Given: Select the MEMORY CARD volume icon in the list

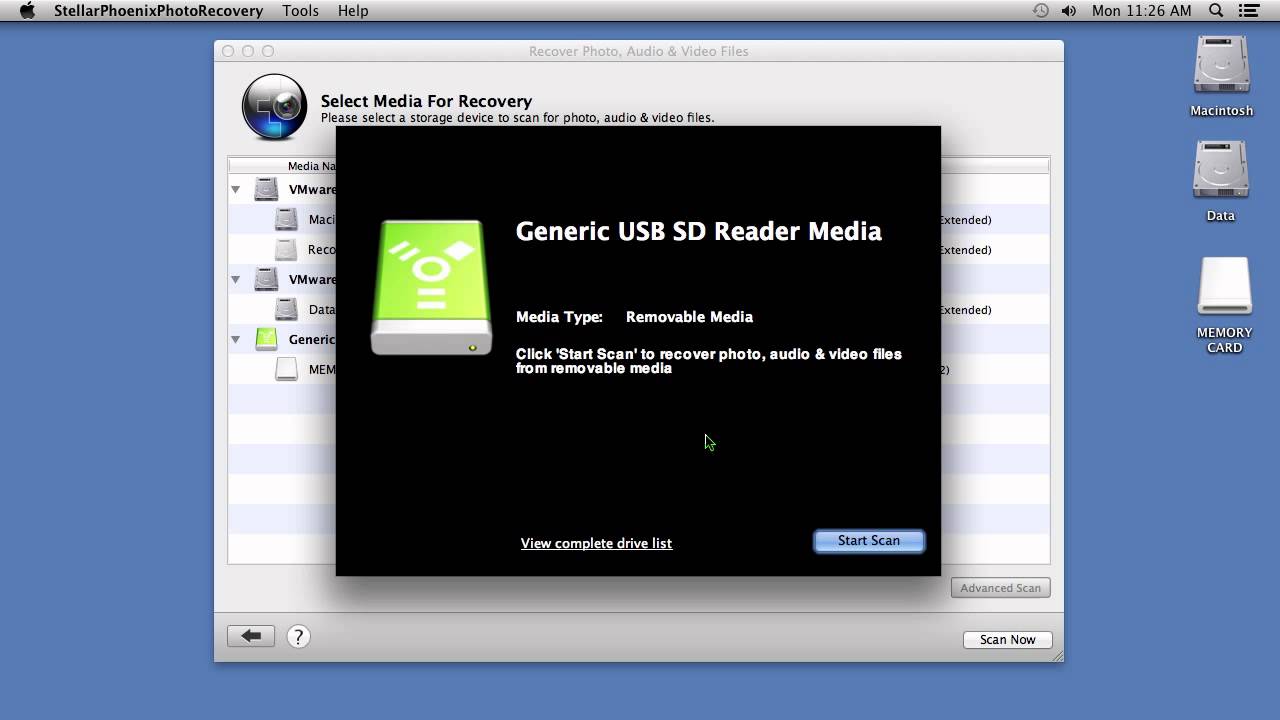Looking at the screenshot, I should 287,369.
